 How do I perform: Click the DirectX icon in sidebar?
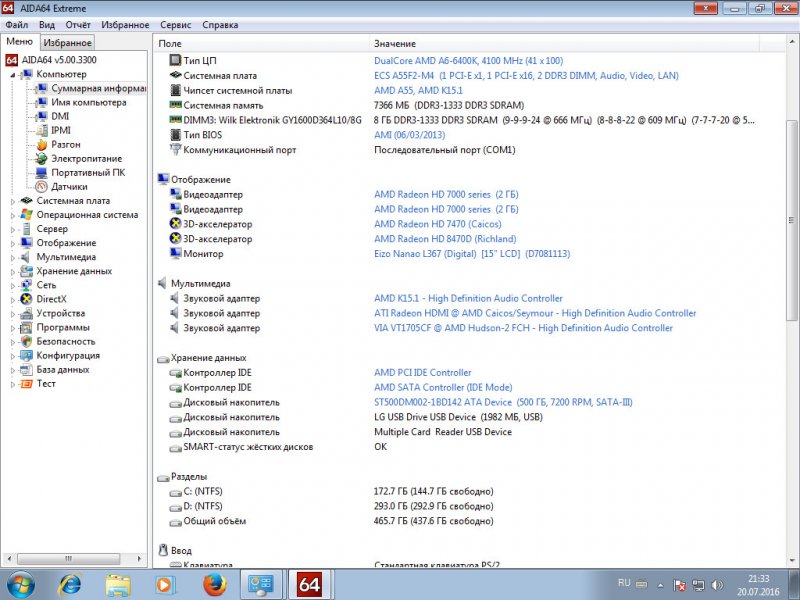(27, 299)
